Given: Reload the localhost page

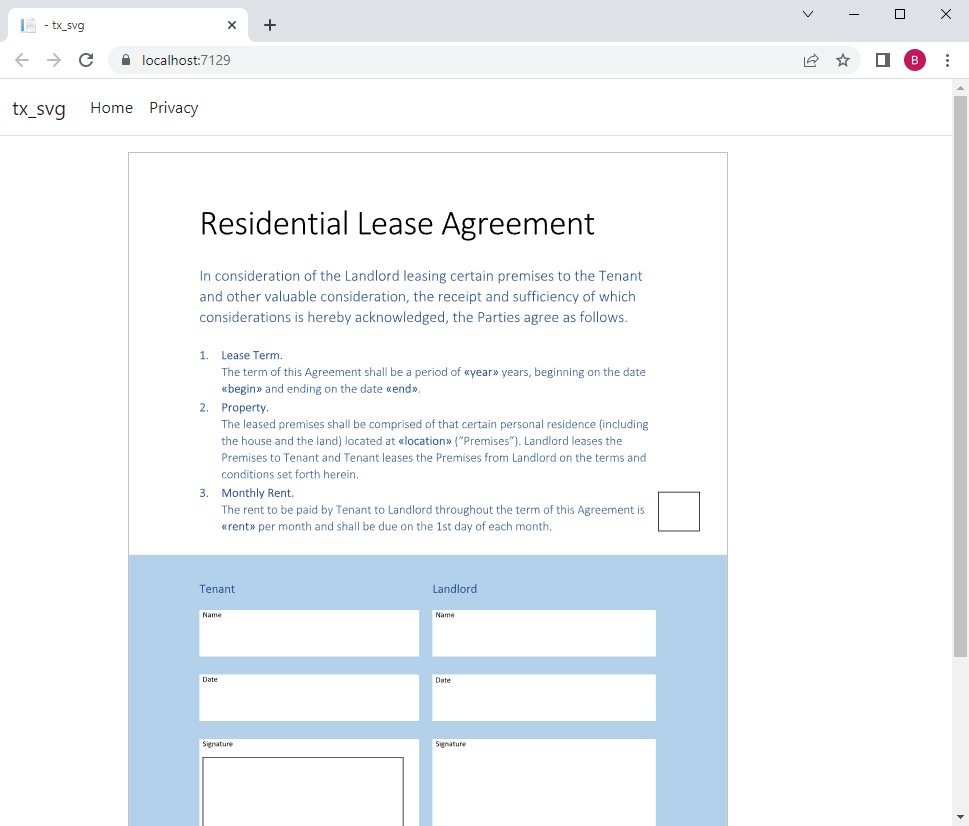Looking at the screenshot, I should [86, 60].
